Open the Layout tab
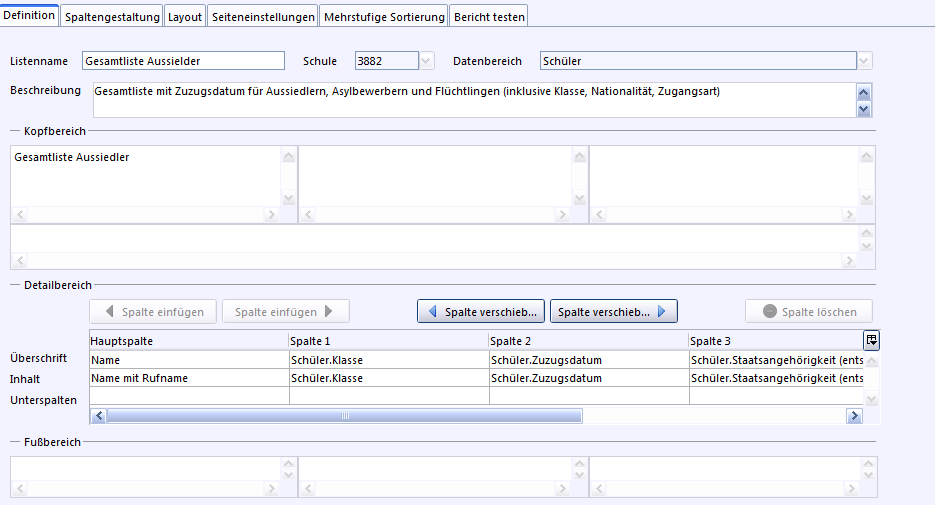Screen dimensions: 935x505 point(184,17)
